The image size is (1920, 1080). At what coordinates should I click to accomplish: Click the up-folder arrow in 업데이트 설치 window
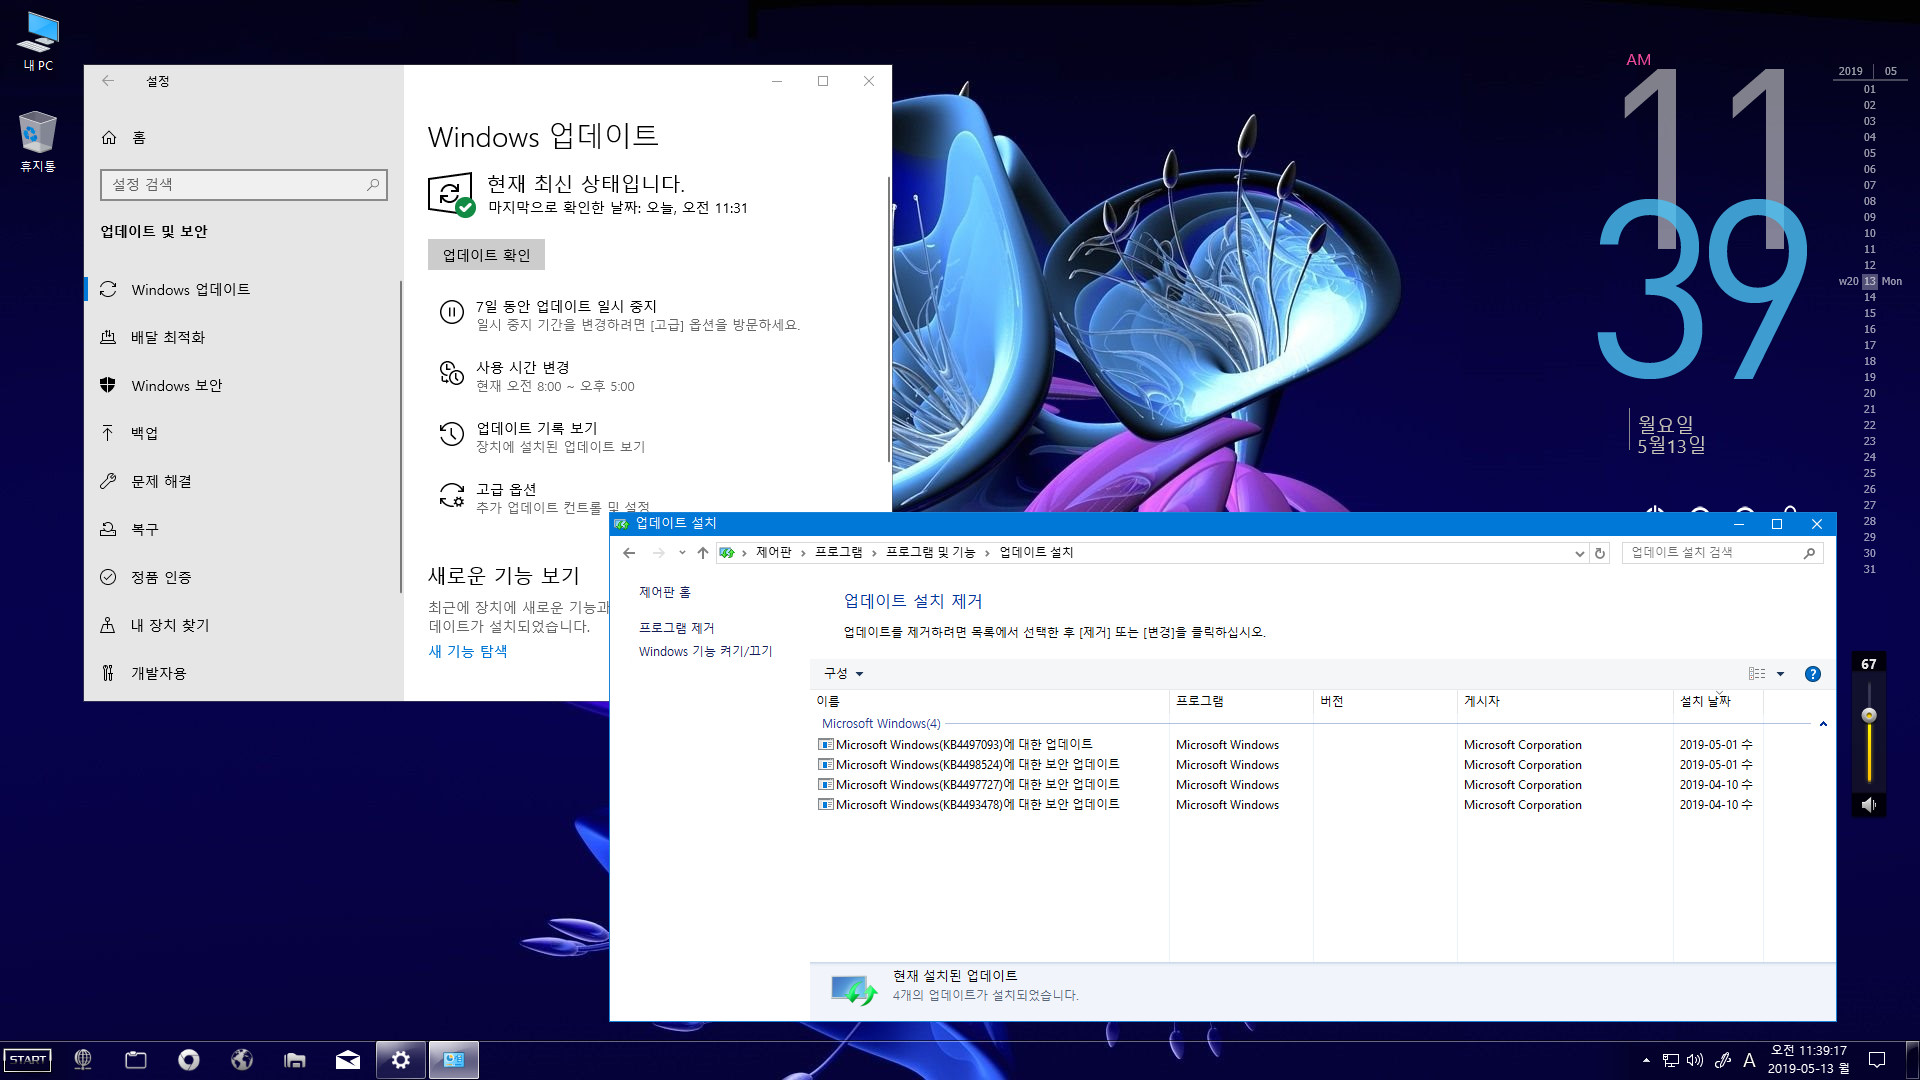point(703,553)
